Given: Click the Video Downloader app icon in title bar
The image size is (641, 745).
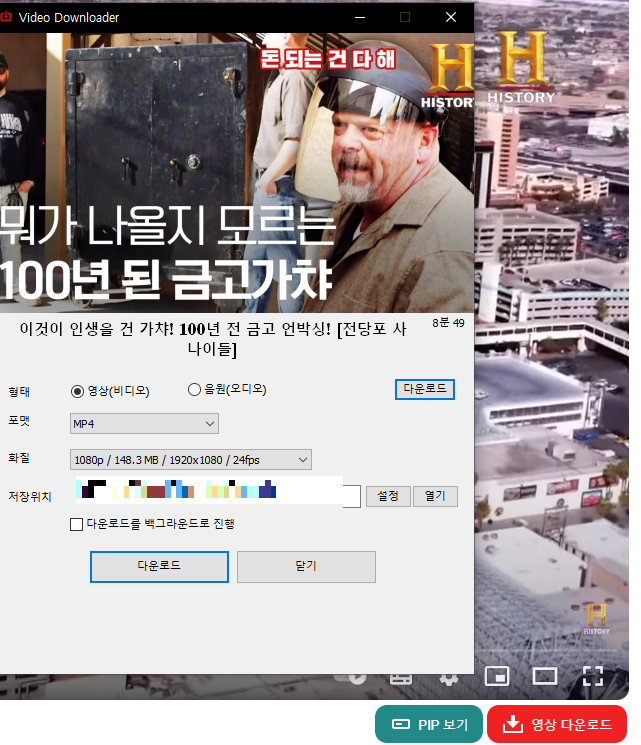Looking at the screenshot, I should pyautogui.click(x=6, y=17).
